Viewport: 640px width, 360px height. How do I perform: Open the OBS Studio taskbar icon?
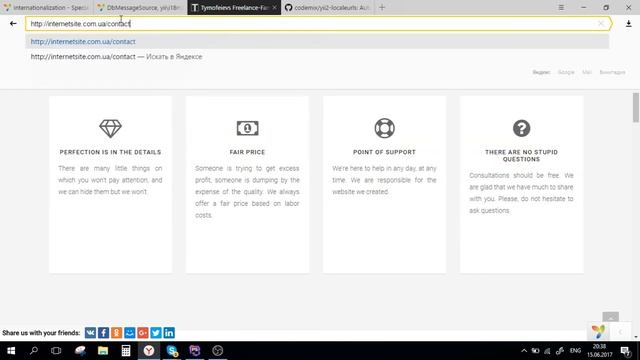218,351
